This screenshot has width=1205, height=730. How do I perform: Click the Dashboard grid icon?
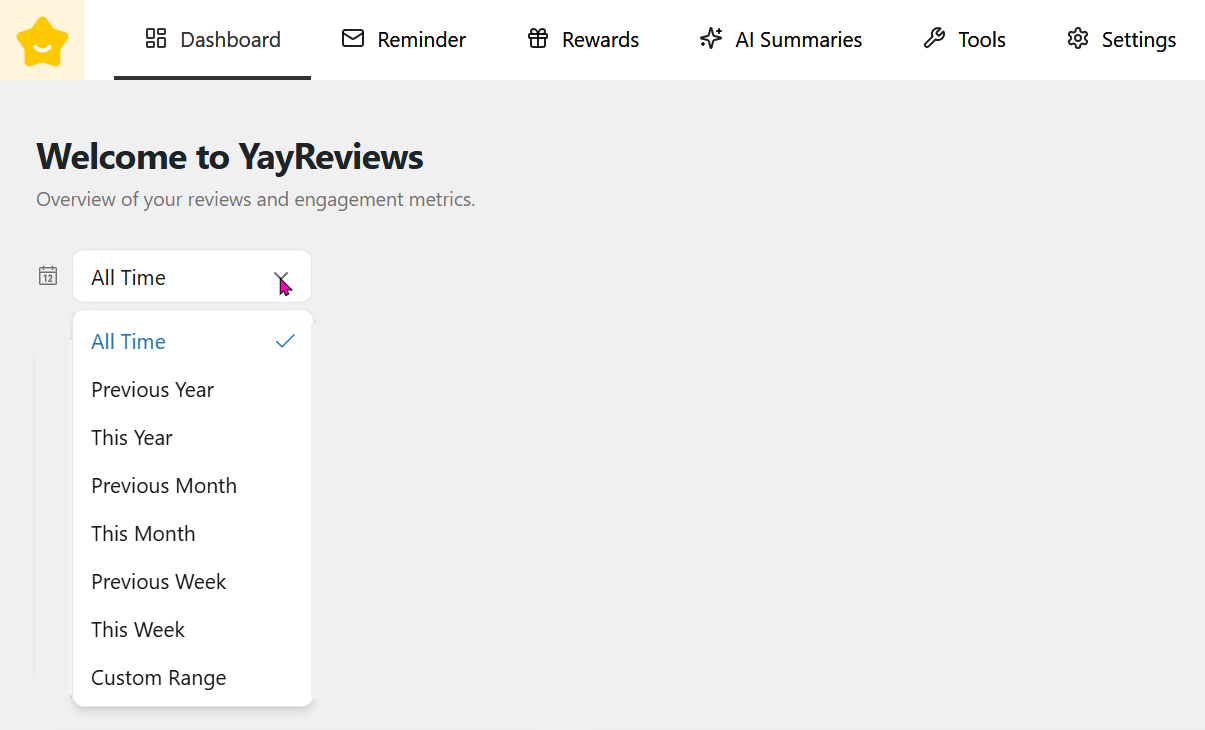coord(155,39)
